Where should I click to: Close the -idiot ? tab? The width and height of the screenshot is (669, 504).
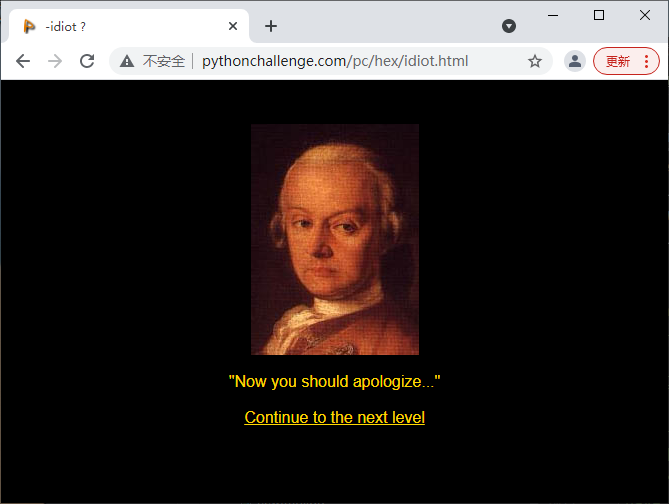point(233,26)
